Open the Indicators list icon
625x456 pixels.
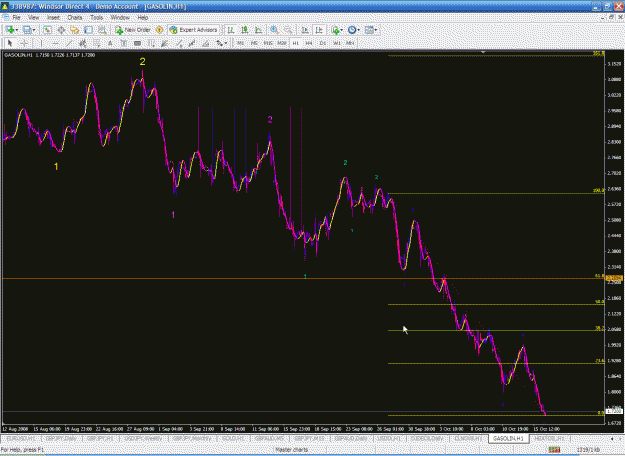[x=336, y=30]
